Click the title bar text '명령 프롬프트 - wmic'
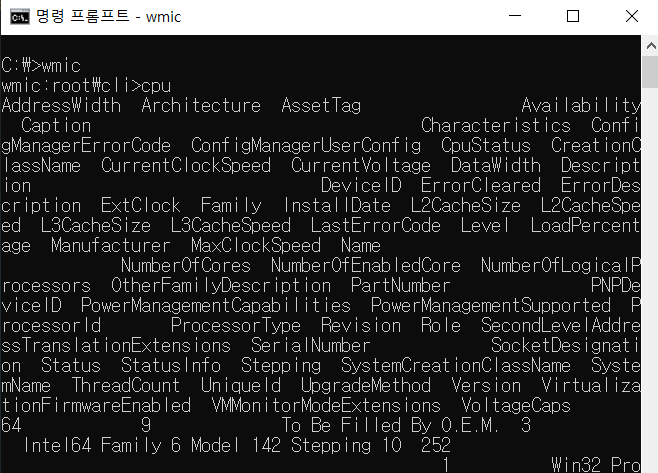This screenshot has width=658, height=473. coord(102,16)
